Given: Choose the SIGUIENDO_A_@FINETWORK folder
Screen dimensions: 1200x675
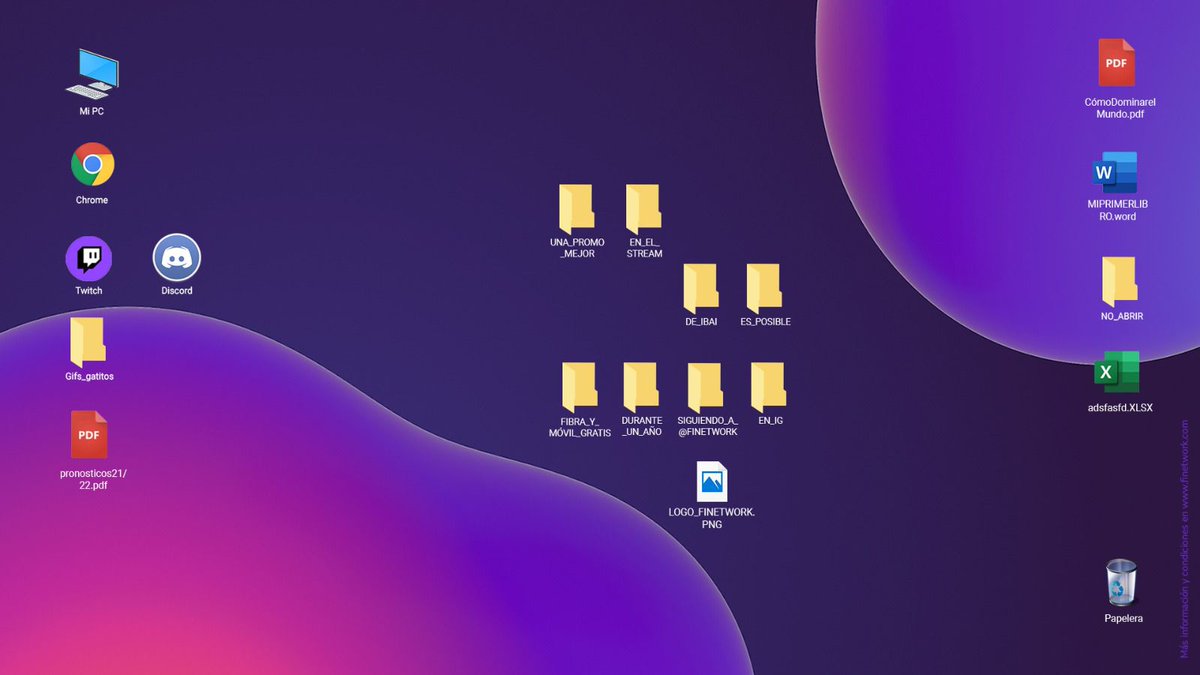Looking at the screenshot, I should [x=706, y=387].
